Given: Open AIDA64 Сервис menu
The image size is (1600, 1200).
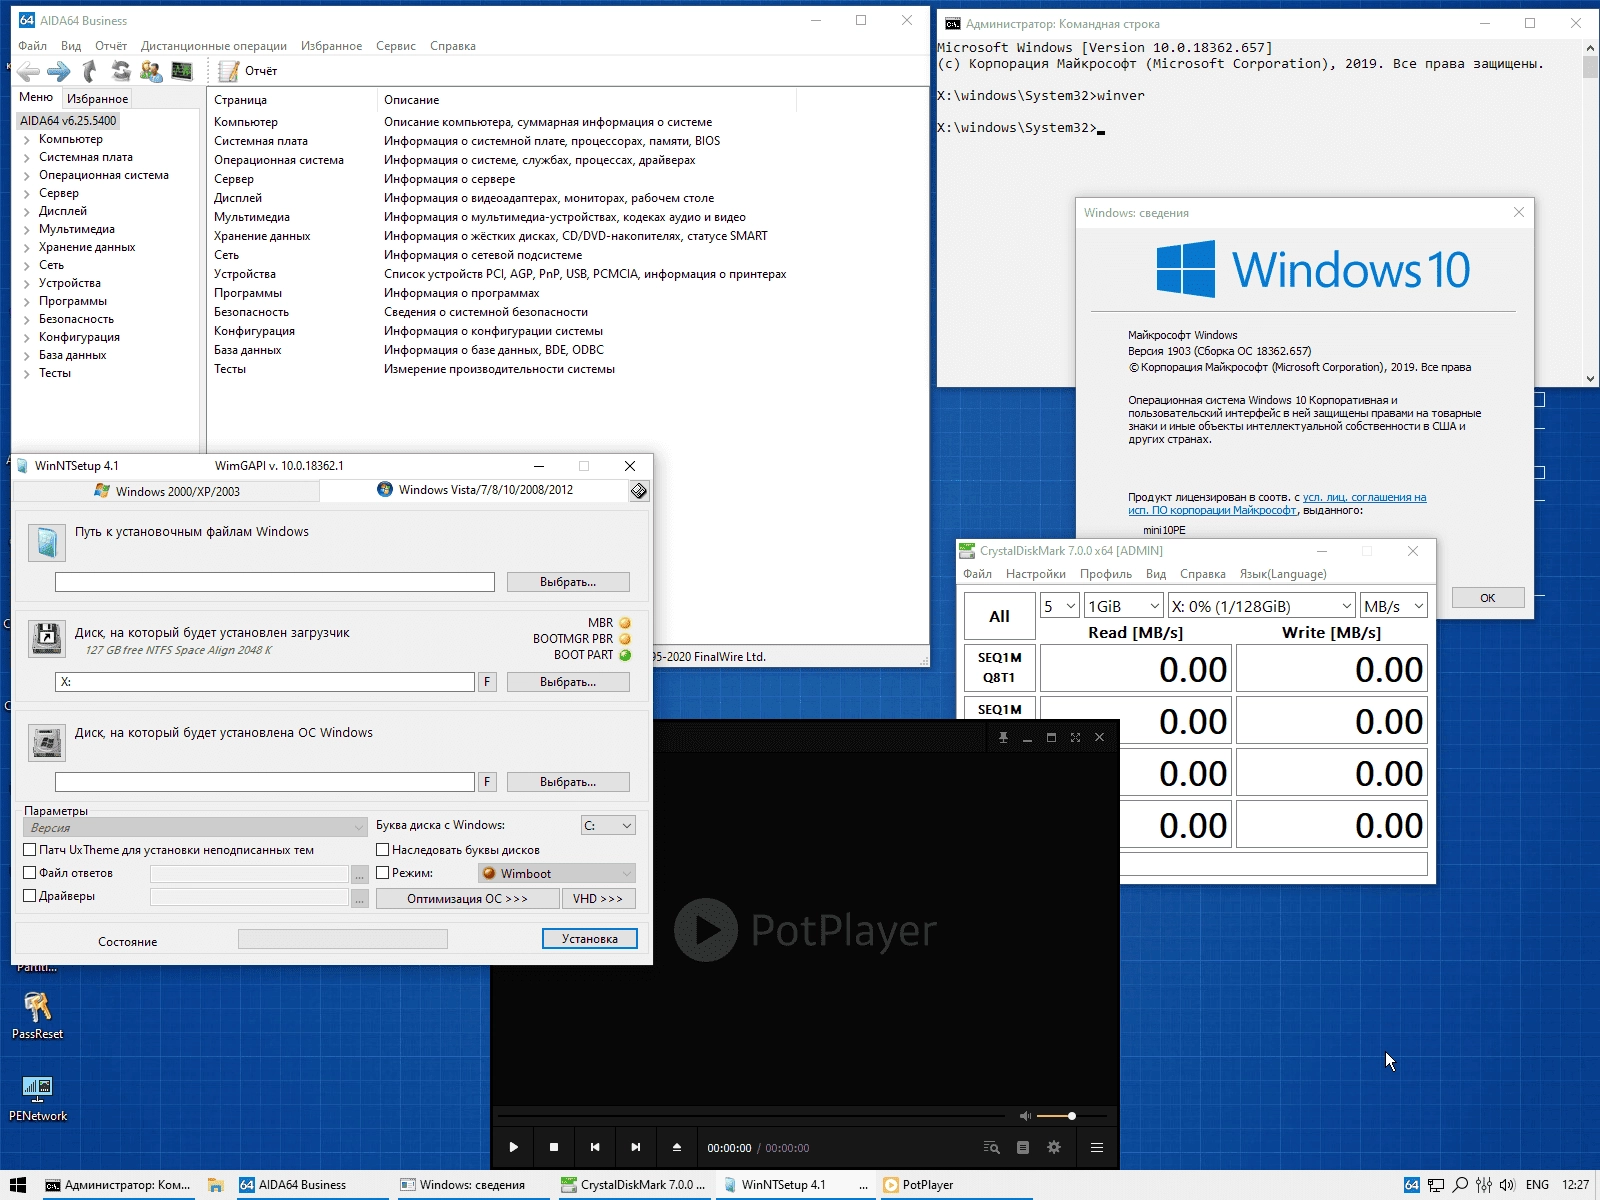Looking at the screenshot, I should pos(396,46).
